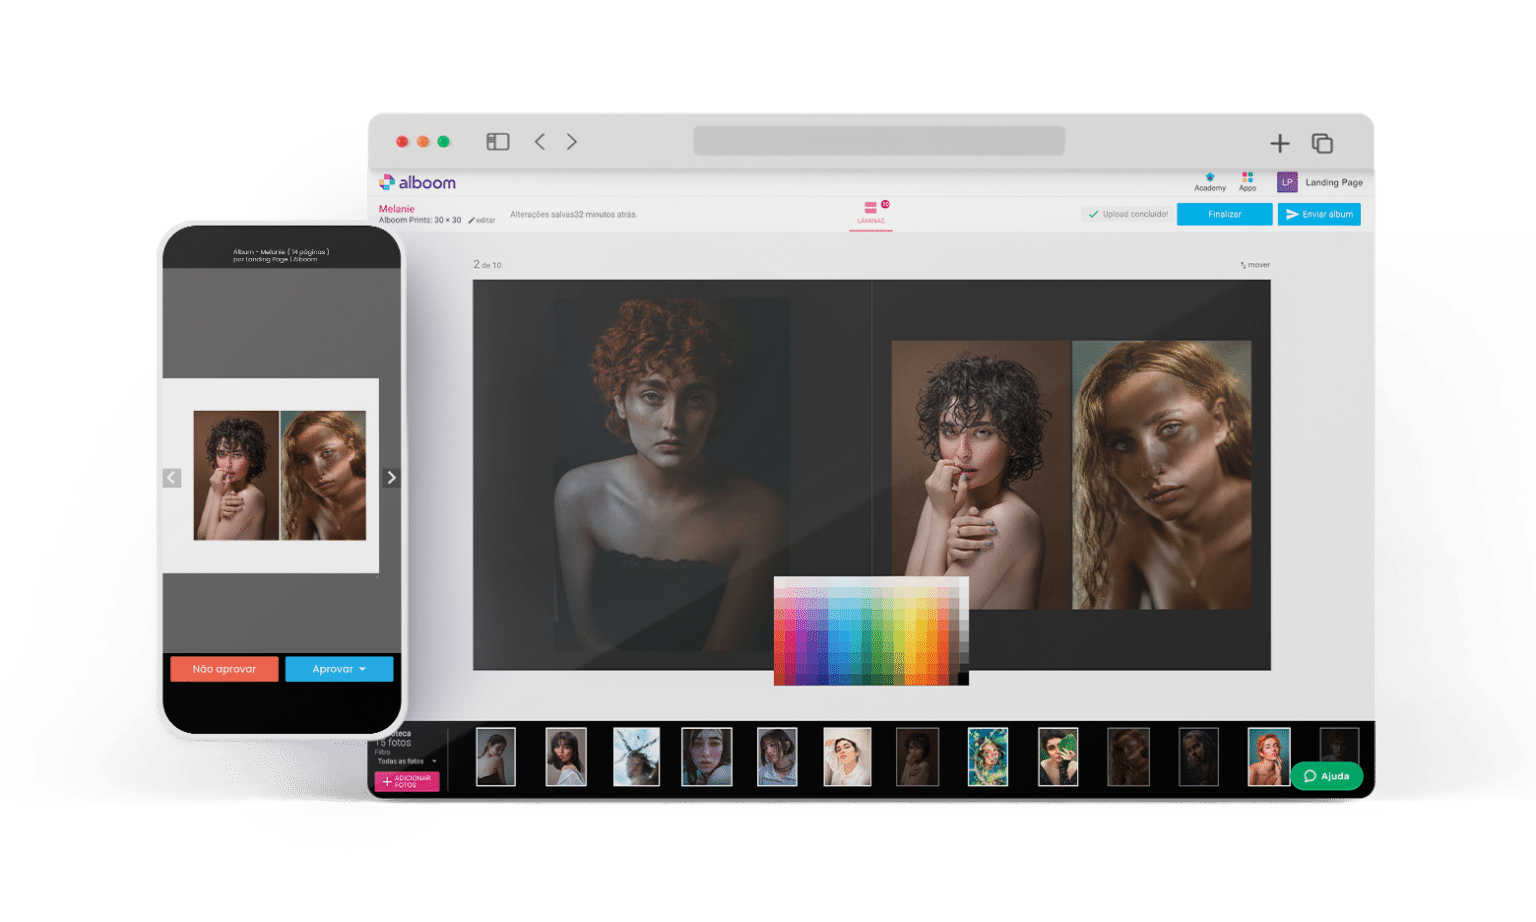1536x922 pixels.
Task: Click the Finalizar button
Action: pyautogui.click(x=1225, y=214)
